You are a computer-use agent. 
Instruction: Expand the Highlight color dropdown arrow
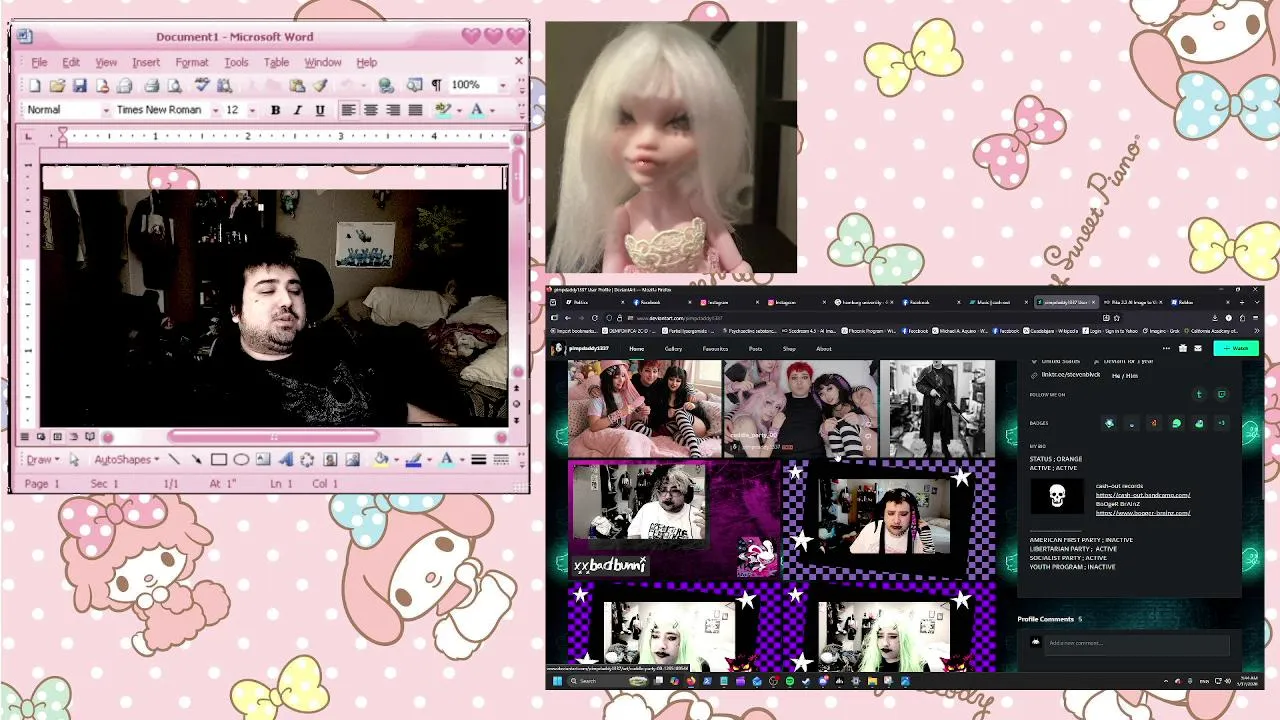click(459, 110)
